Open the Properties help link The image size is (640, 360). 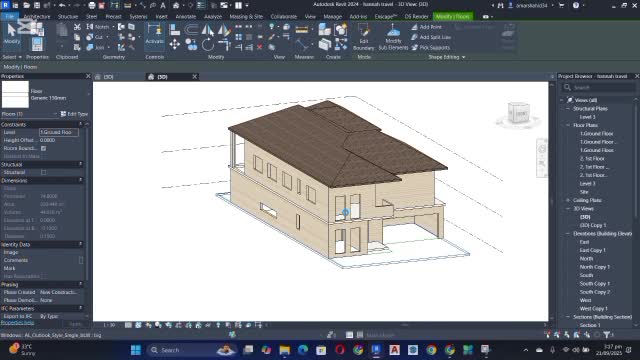(17, 322)
